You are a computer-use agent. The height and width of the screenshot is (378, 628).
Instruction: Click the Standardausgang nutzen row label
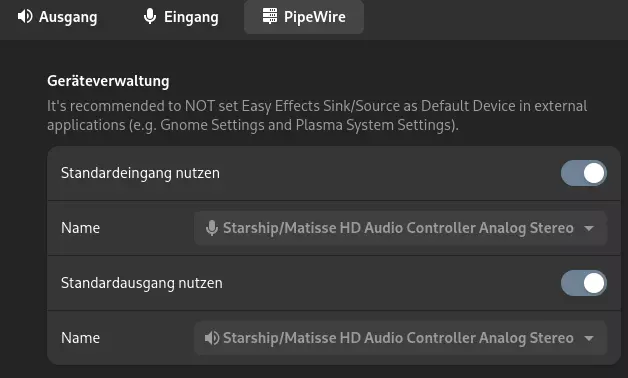[x=142, y=283]
